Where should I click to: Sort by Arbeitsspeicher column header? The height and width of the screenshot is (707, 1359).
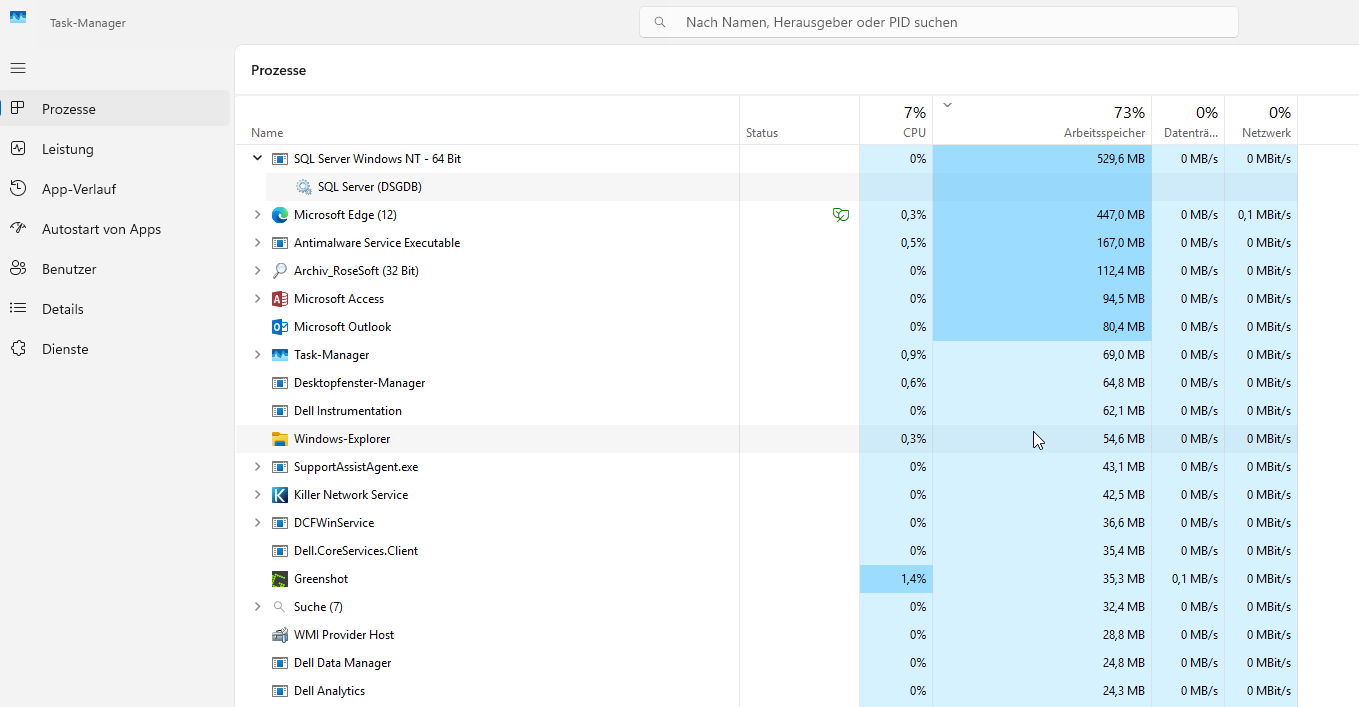(x=1042, y=121)
